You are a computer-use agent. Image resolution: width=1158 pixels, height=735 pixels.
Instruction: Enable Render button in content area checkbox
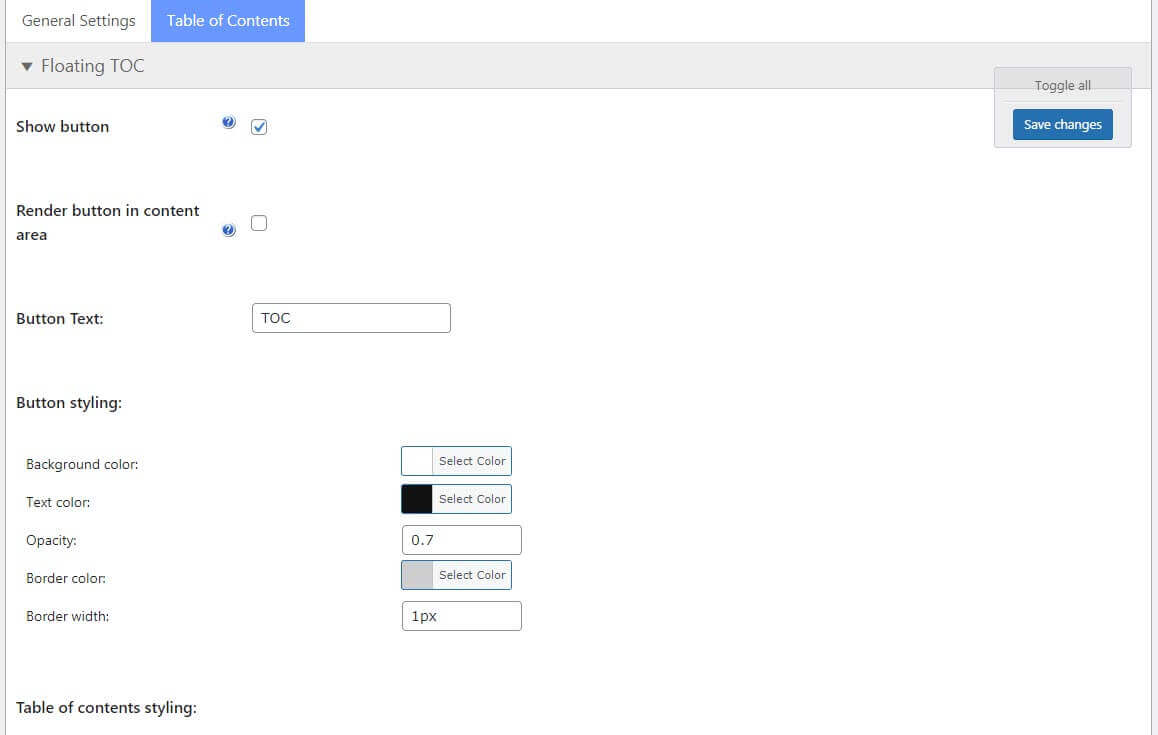click(259, 223)
